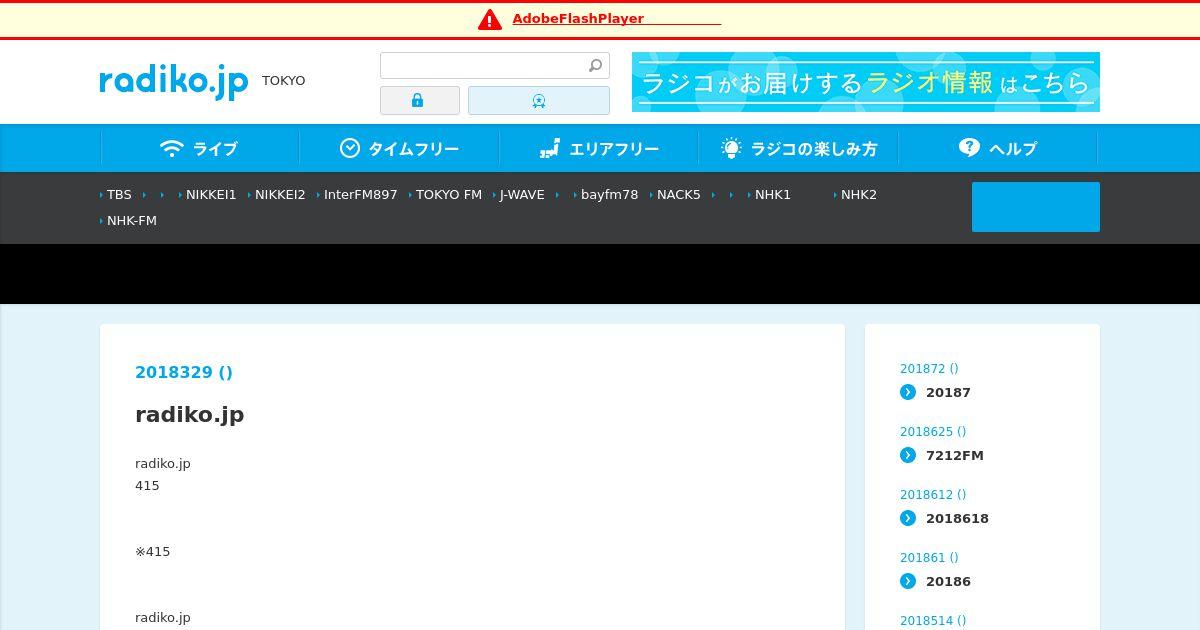Open the sidebar news item 20187

tap(948, 393)
